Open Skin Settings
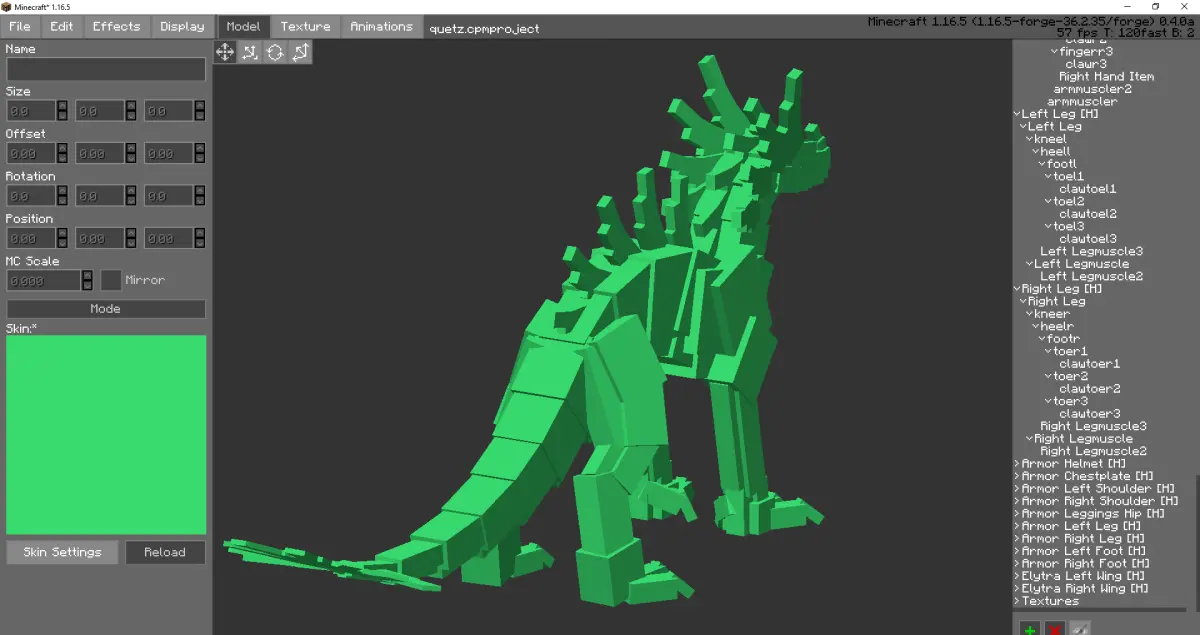Screen dimensions: 1200x635 tap(62, 552)
